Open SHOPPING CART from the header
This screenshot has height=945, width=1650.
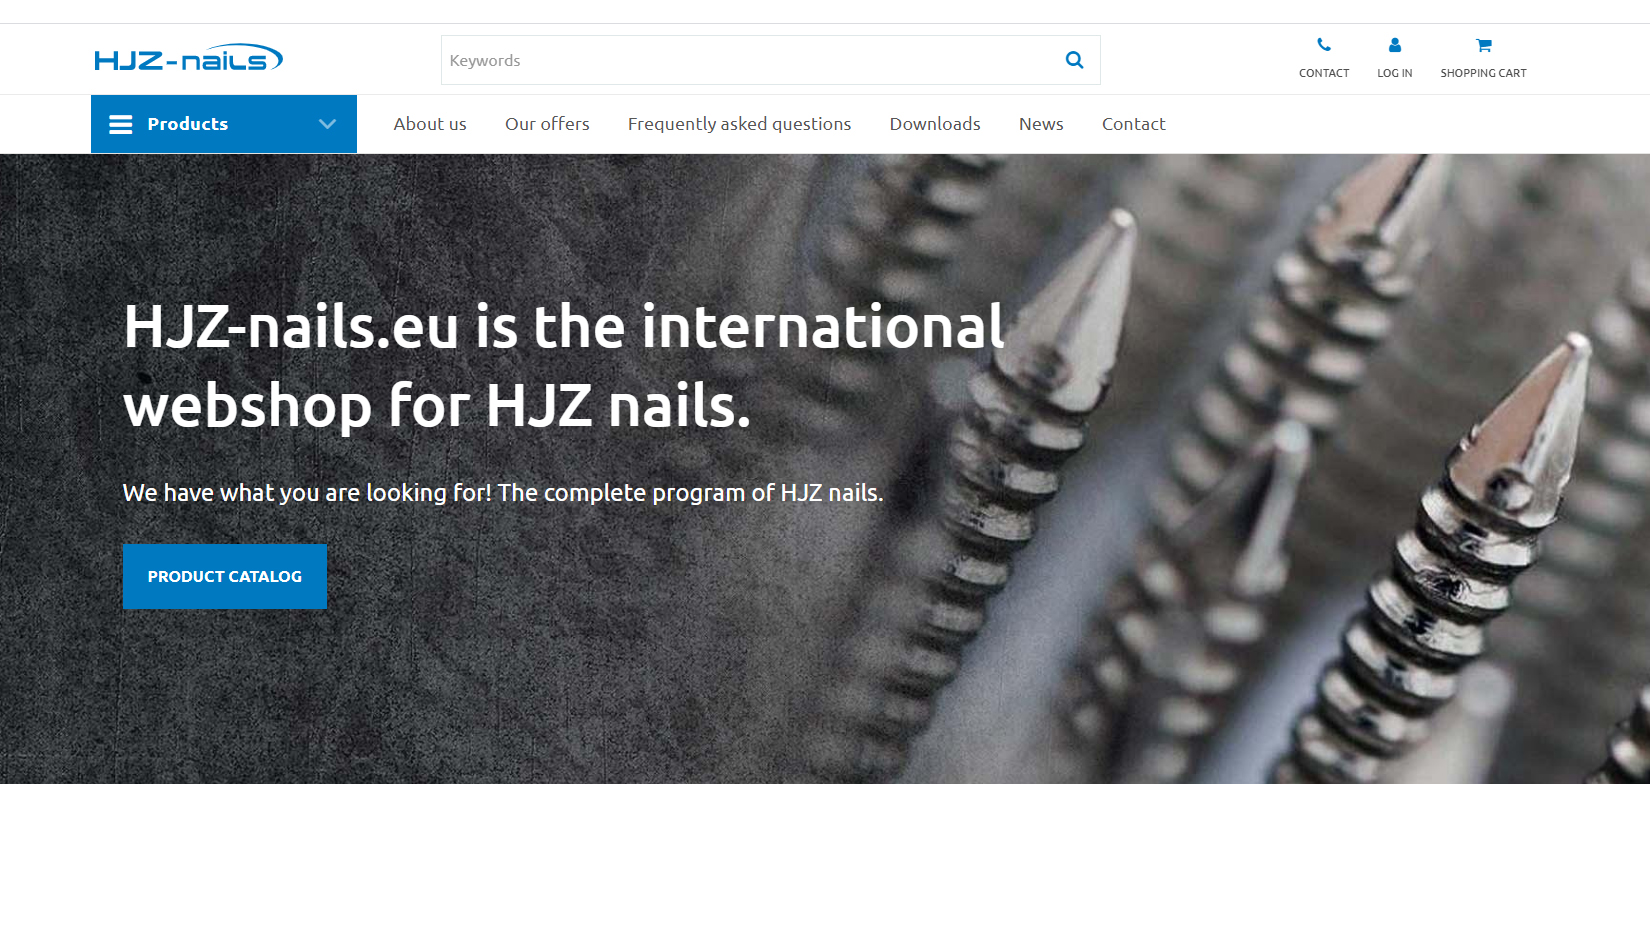click(x=1483, y=72)
